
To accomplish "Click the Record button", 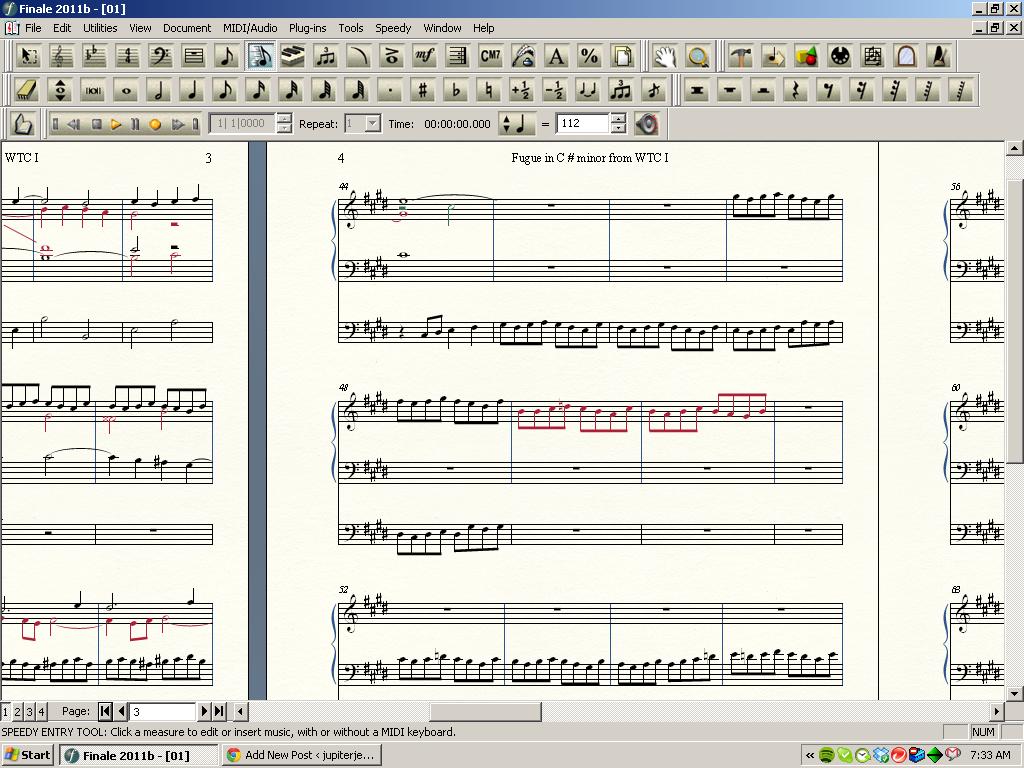I will click(x=155, y=124).
